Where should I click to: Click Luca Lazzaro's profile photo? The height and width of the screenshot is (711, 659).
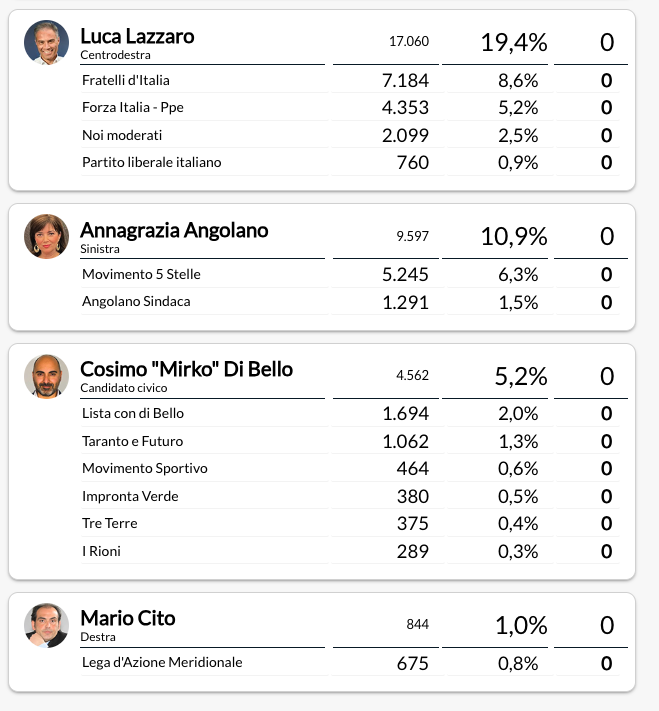tap(46, 42)
